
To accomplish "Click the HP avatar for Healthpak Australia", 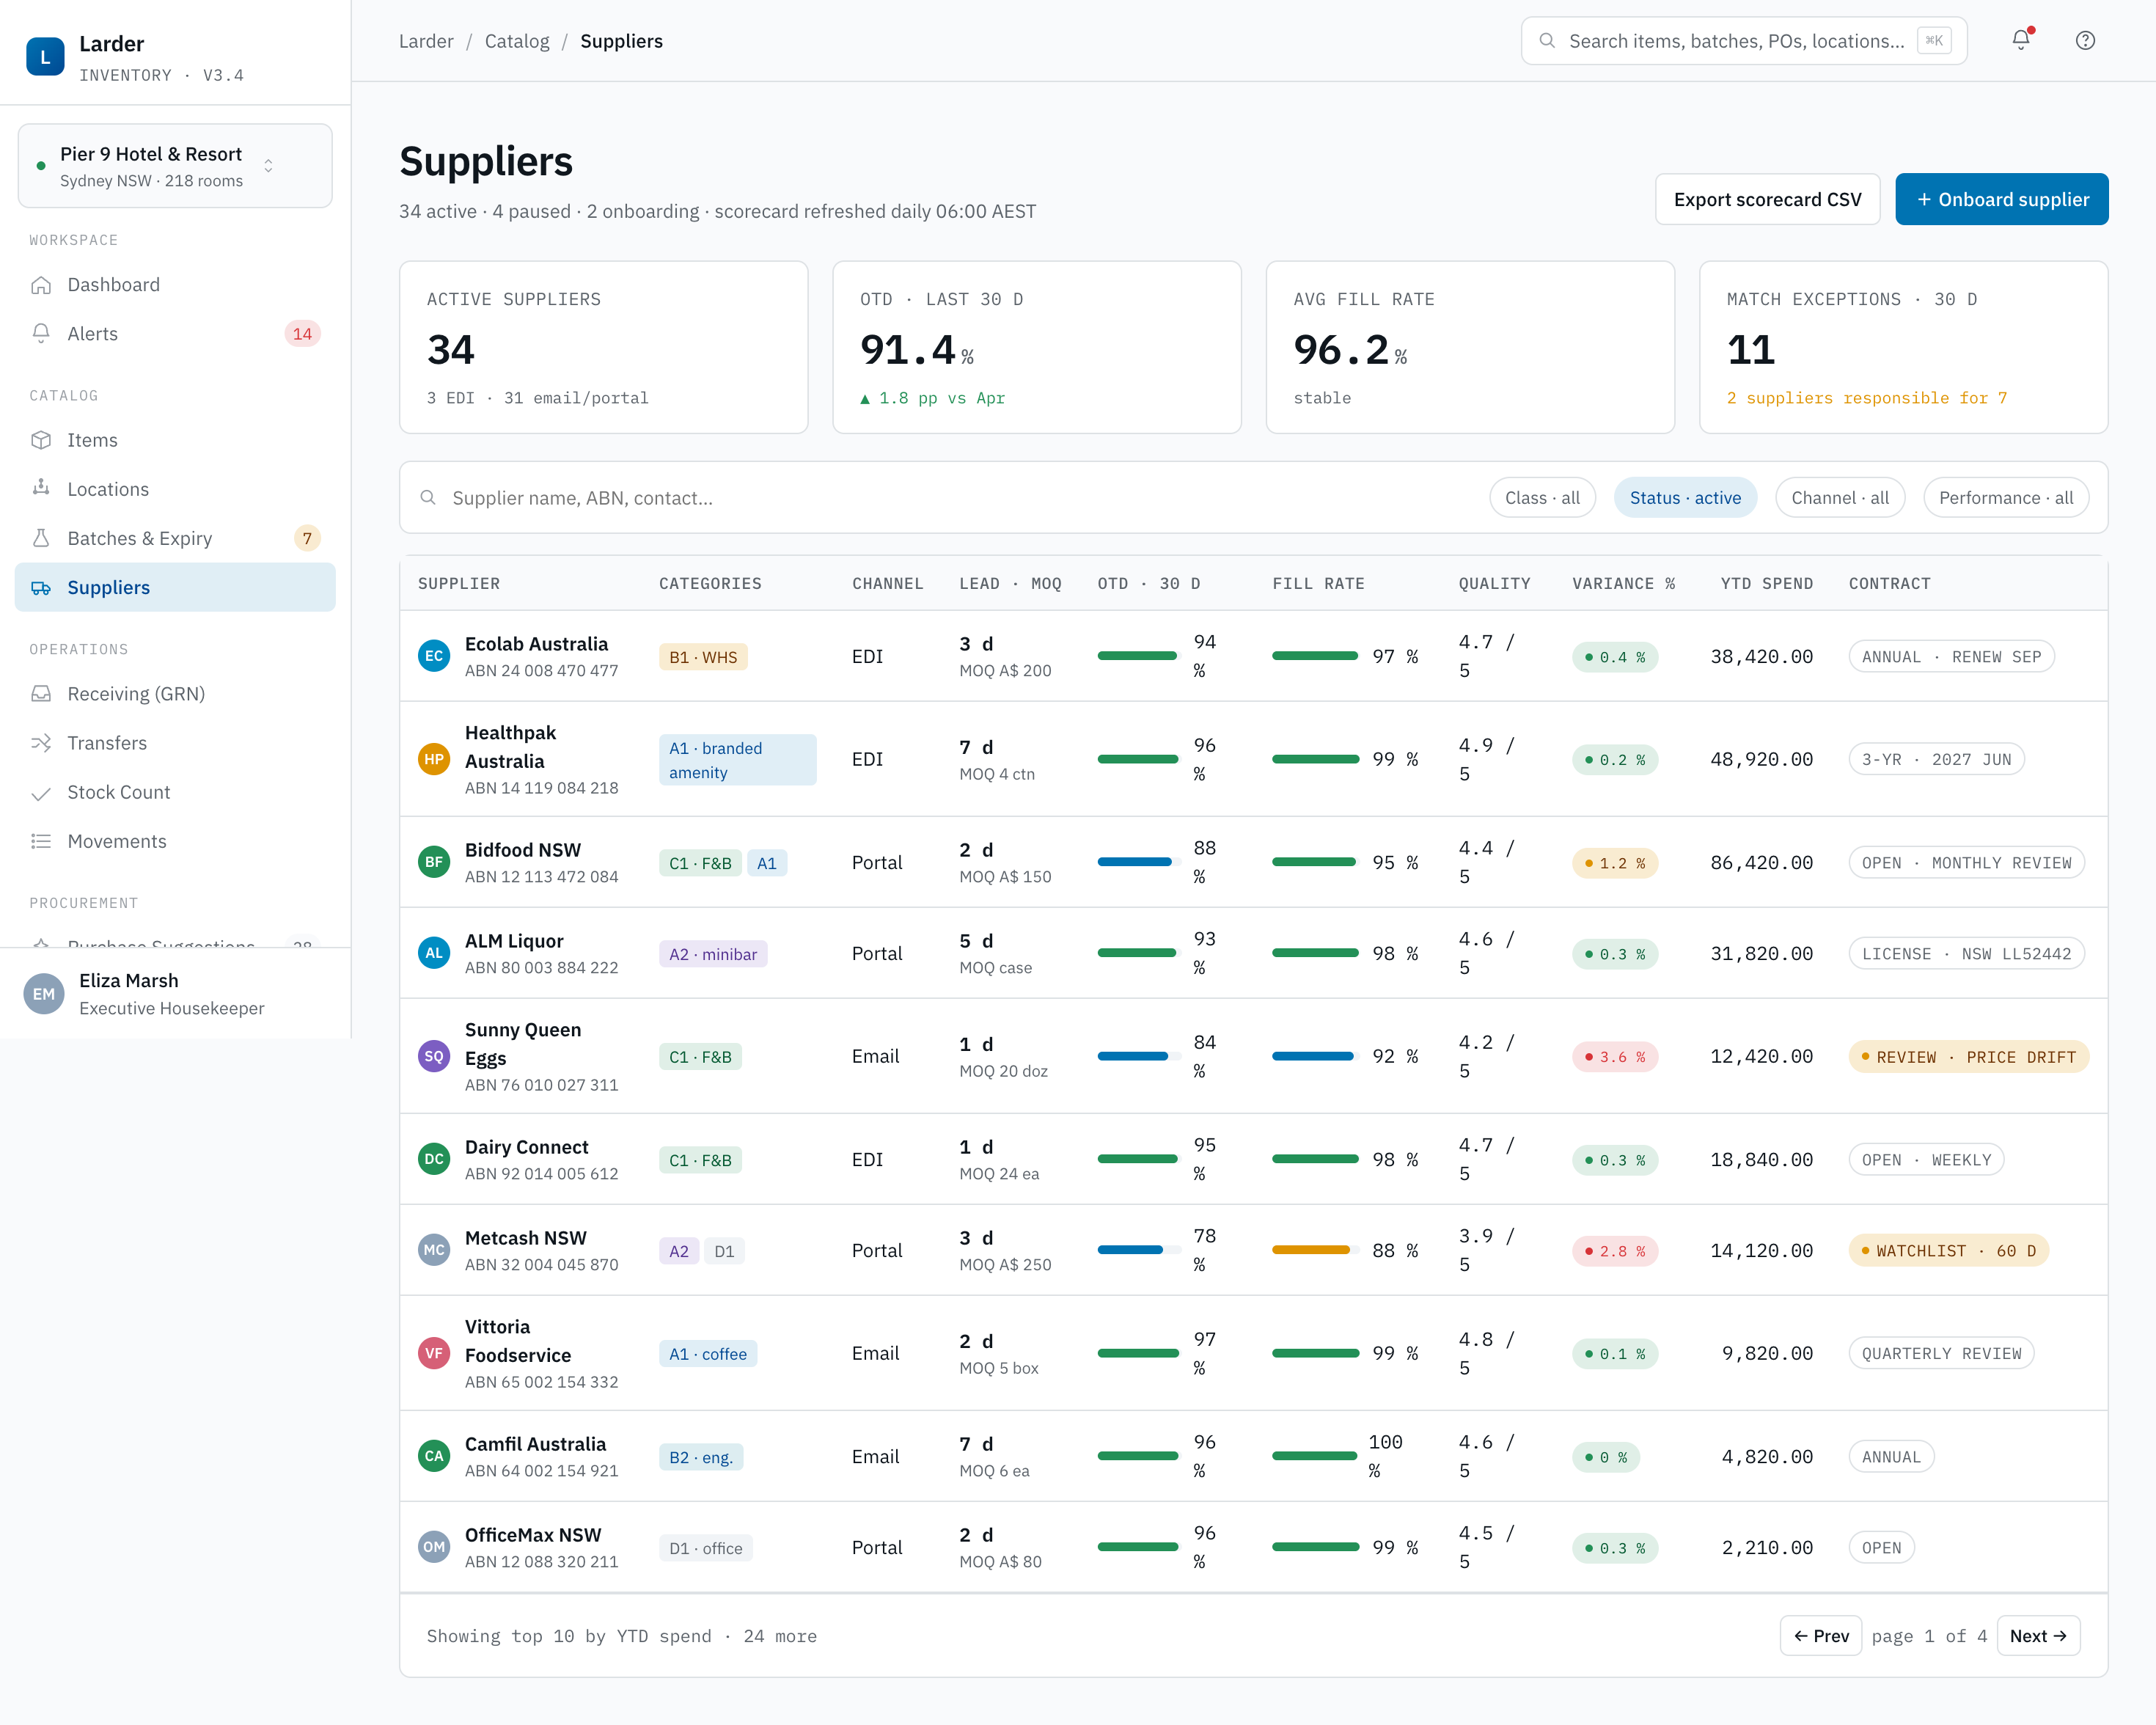I will tap(434, 759).
